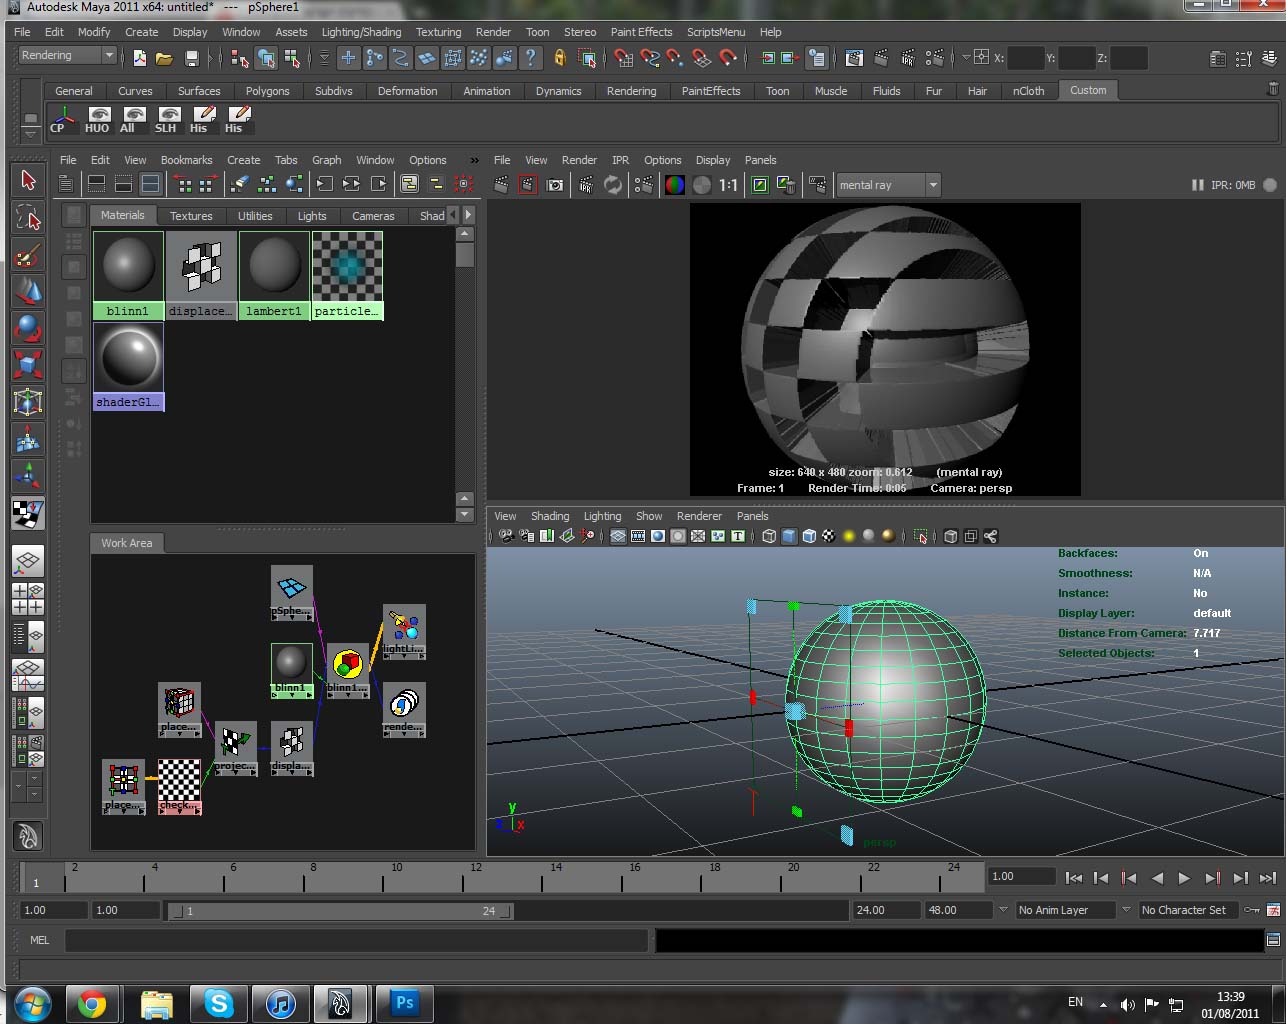Choose the Rotate tool sphere icon

[28, 328]
